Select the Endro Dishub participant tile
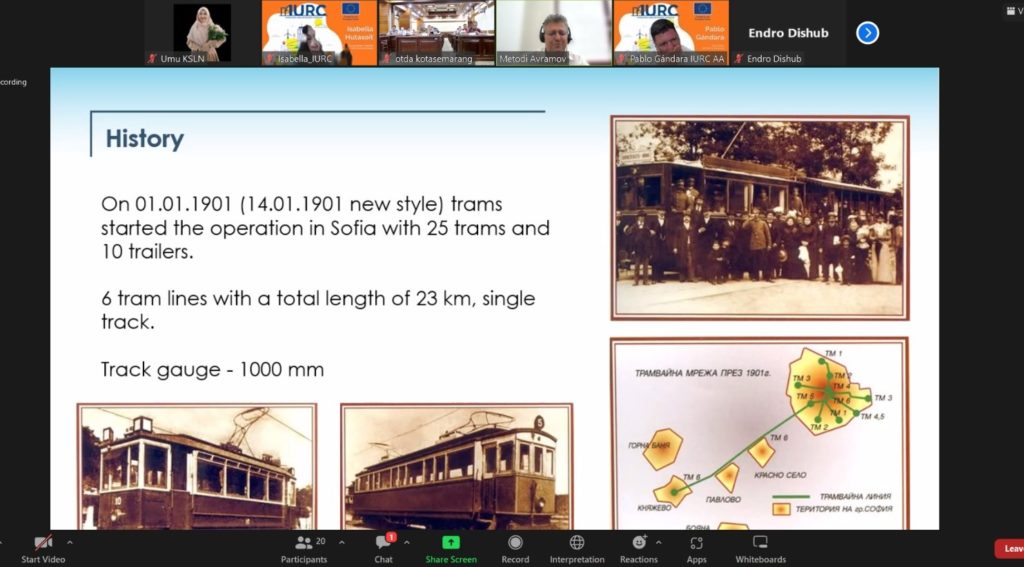The image size is (1024, 567). coord(788,33)
